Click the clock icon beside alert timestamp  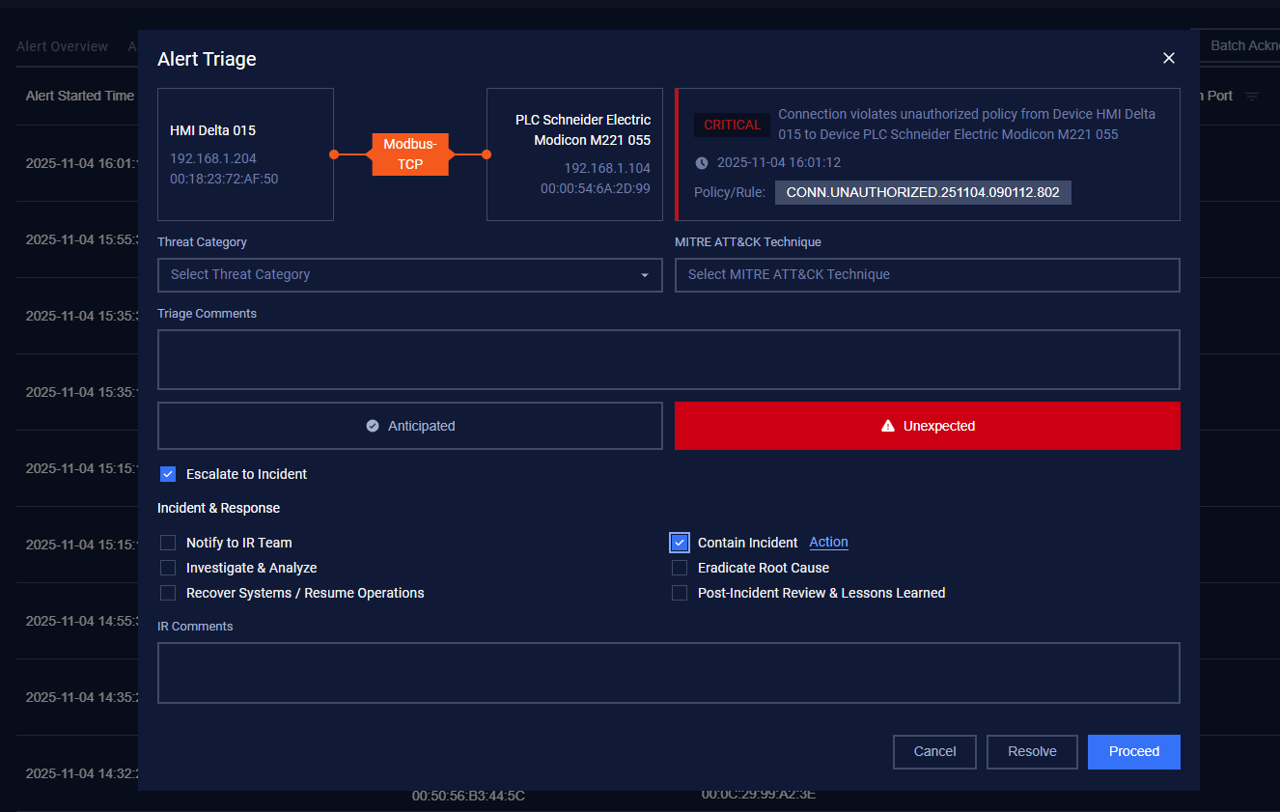[x=702, y=163]
